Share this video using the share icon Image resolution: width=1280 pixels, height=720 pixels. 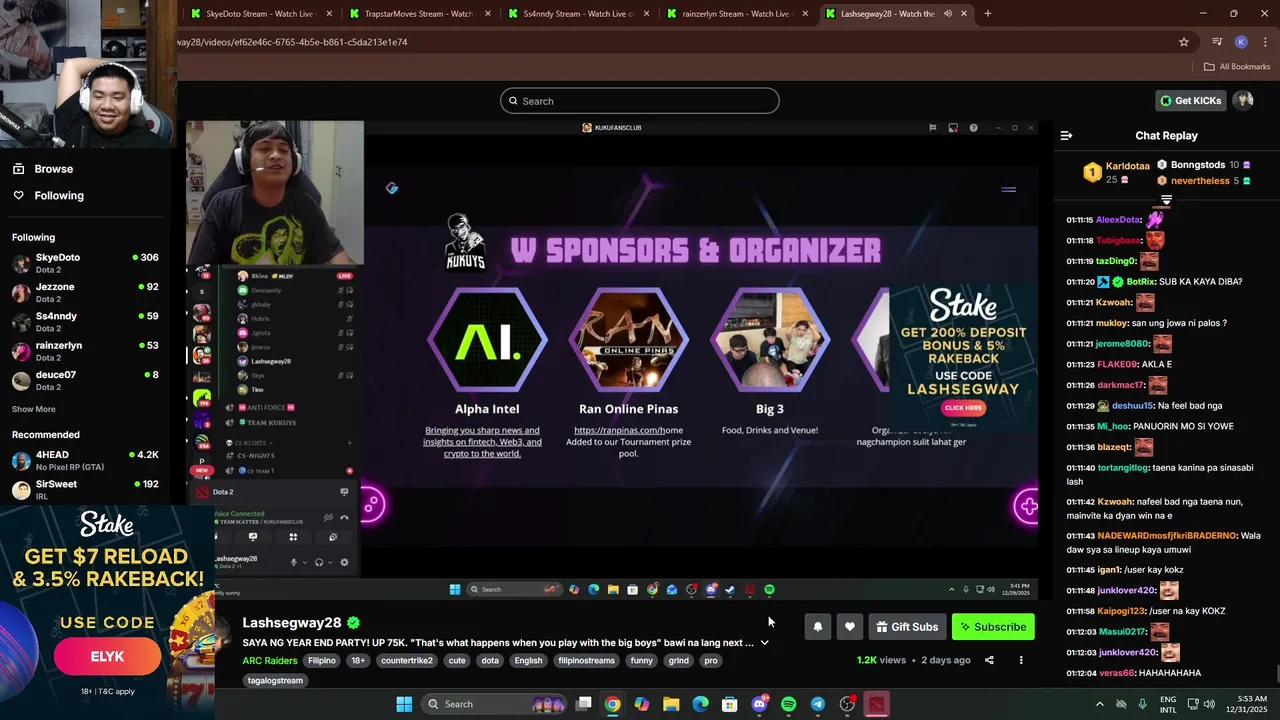click(989, 660)
